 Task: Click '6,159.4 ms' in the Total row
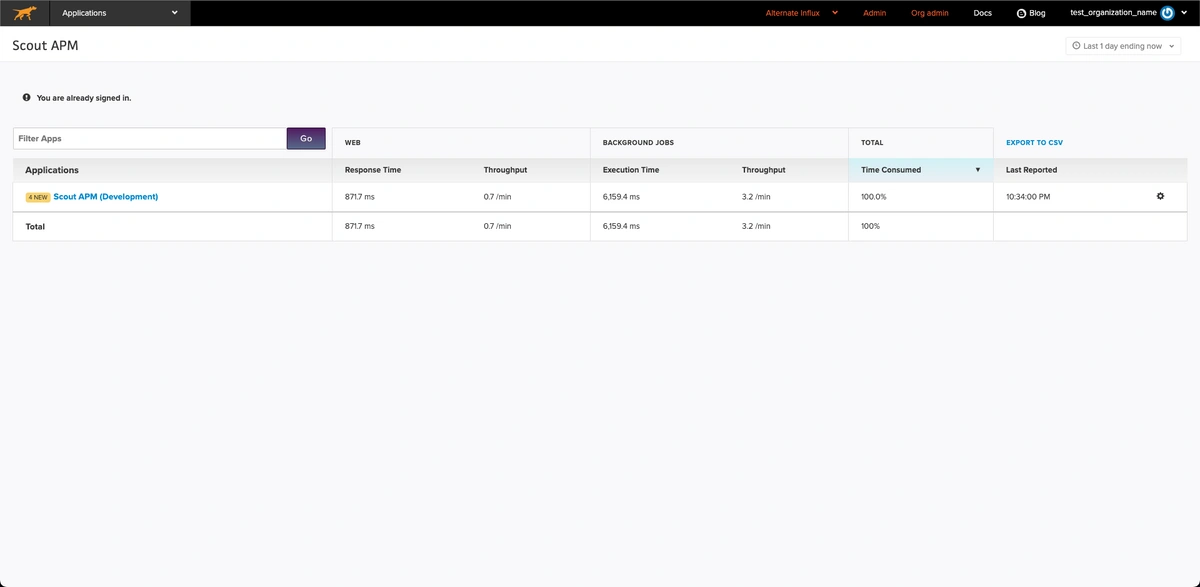[x=621, y=227]
